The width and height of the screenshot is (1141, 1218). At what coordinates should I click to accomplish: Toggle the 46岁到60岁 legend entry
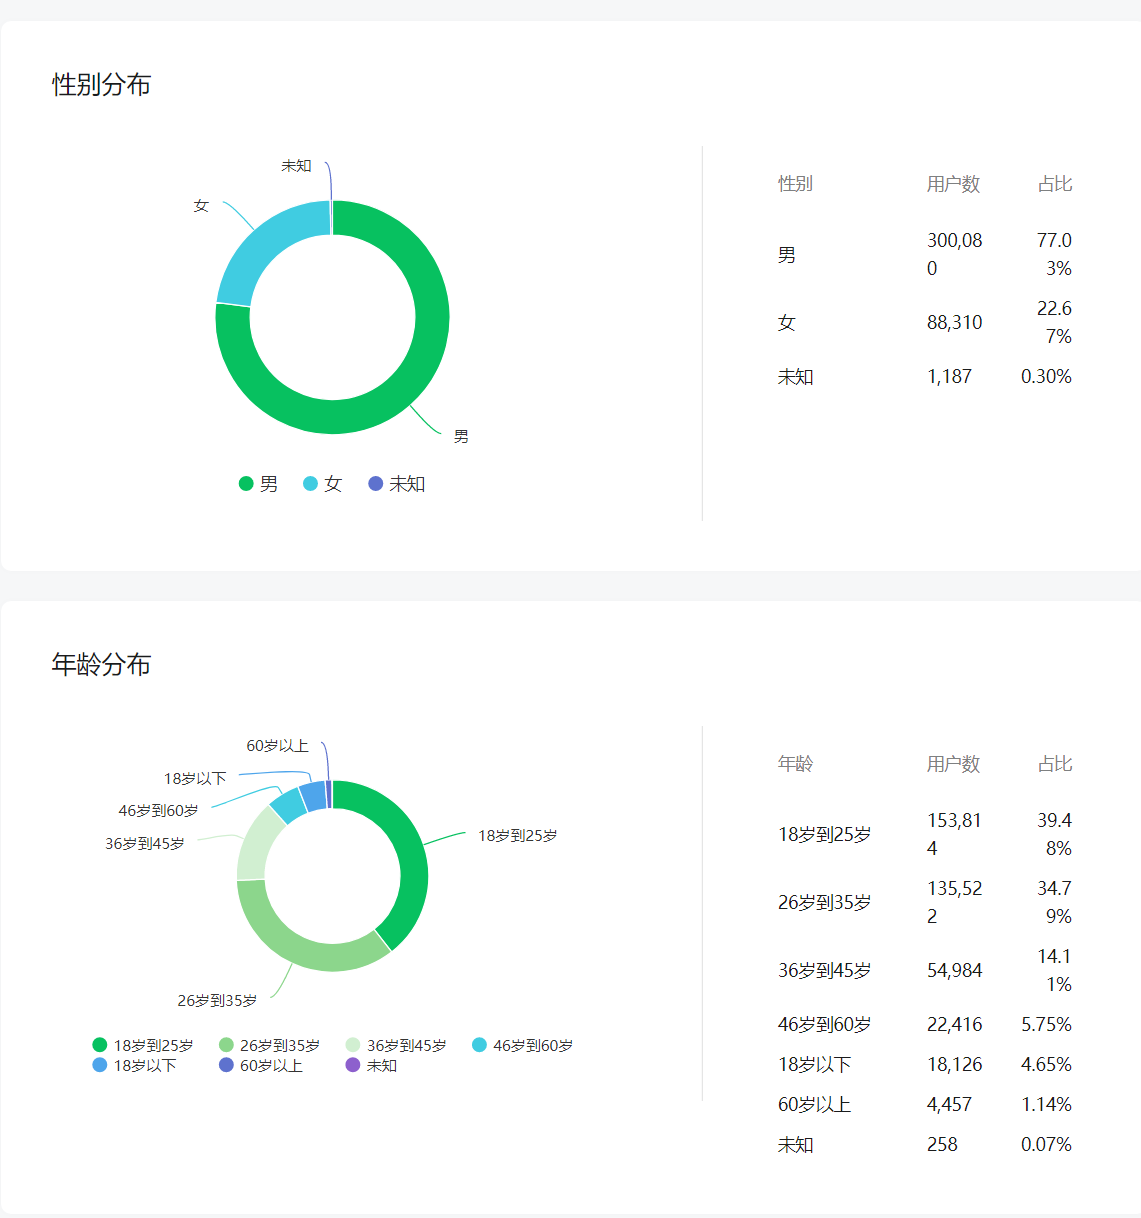[522, 1045]
